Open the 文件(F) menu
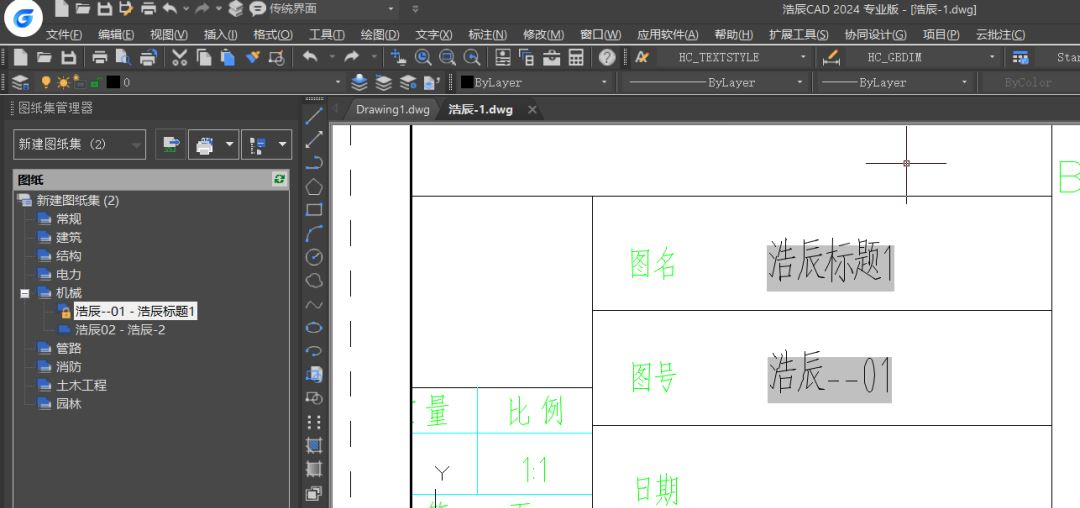 point(64,34)
